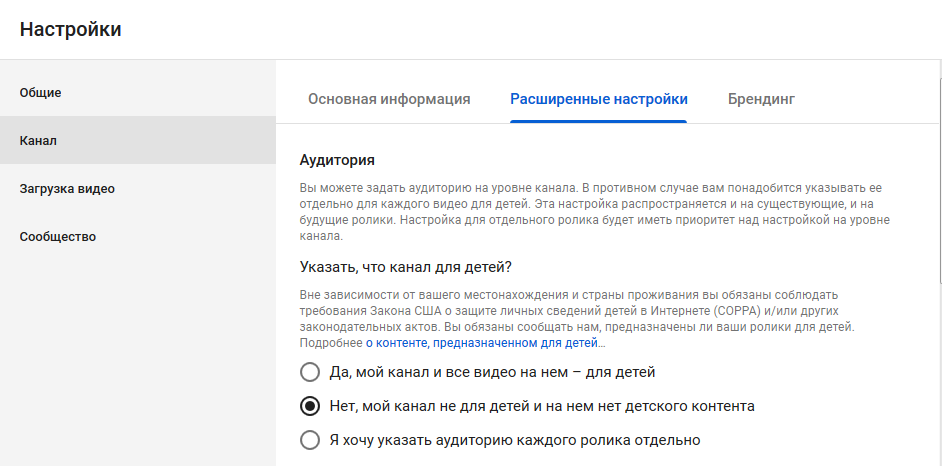Viewport: 942px width, 466px height.
Task: Open the Общие settings section
Action: click(41, 93)
